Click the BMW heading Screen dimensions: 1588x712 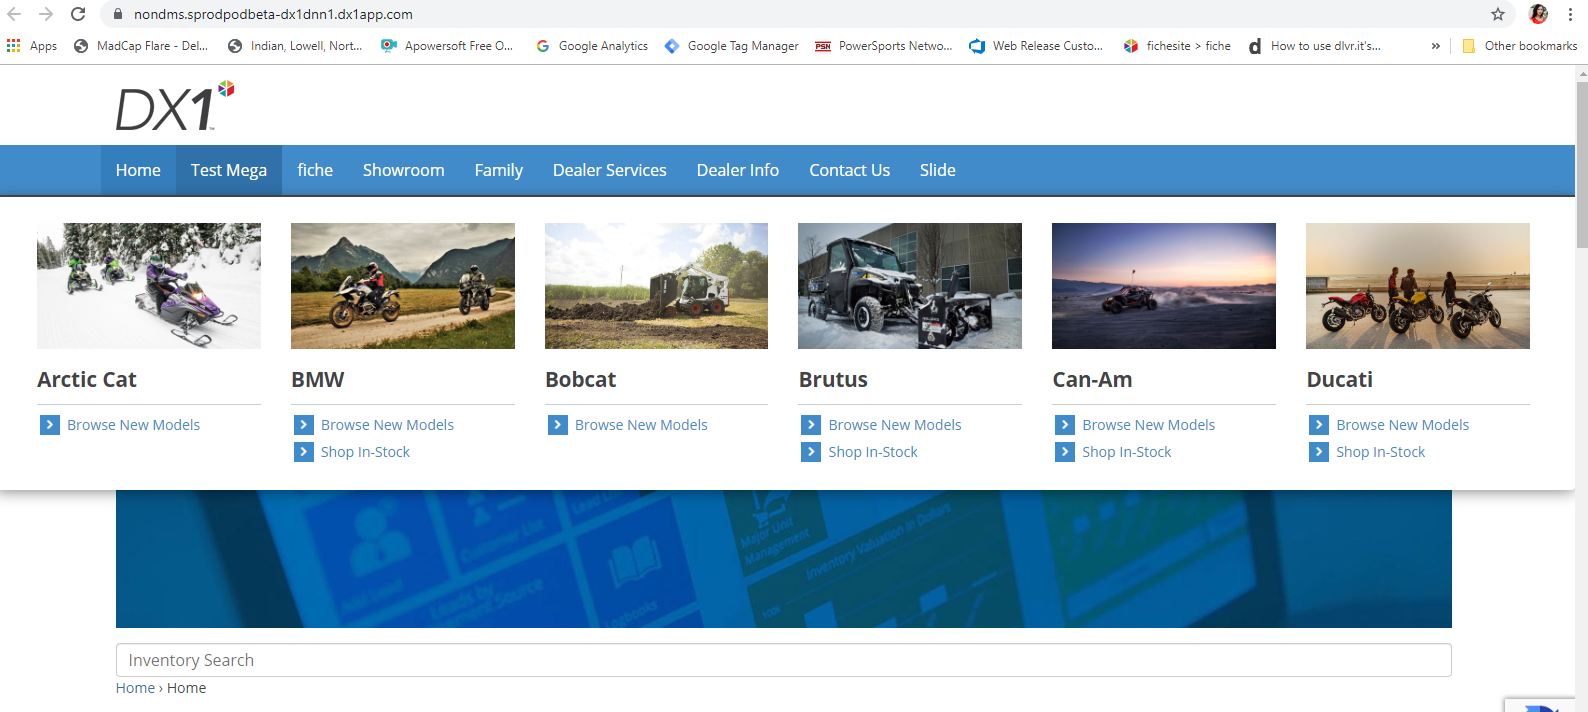pyautogui.click(x=318, y=380)
